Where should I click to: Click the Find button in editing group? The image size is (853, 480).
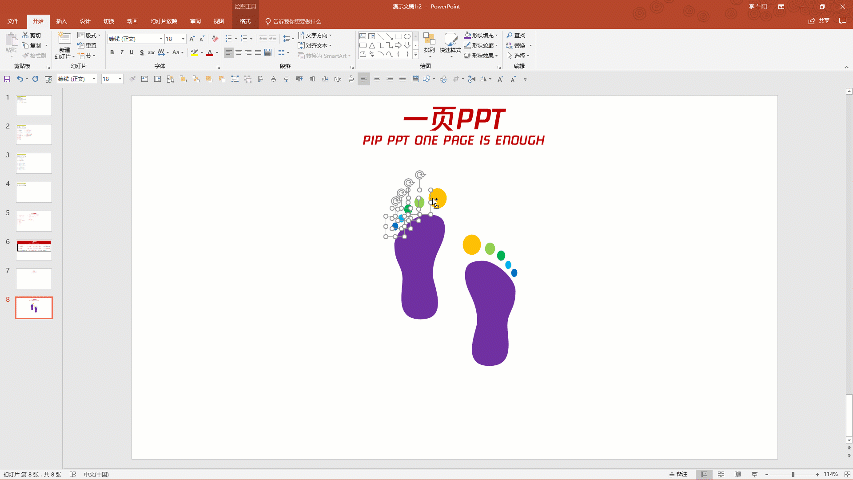[516, 36]
